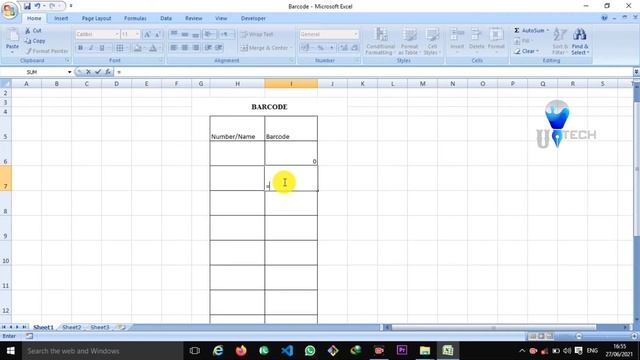640x360 pixels.
Task: Click the Font Color button
Action: tap(153, 48)
